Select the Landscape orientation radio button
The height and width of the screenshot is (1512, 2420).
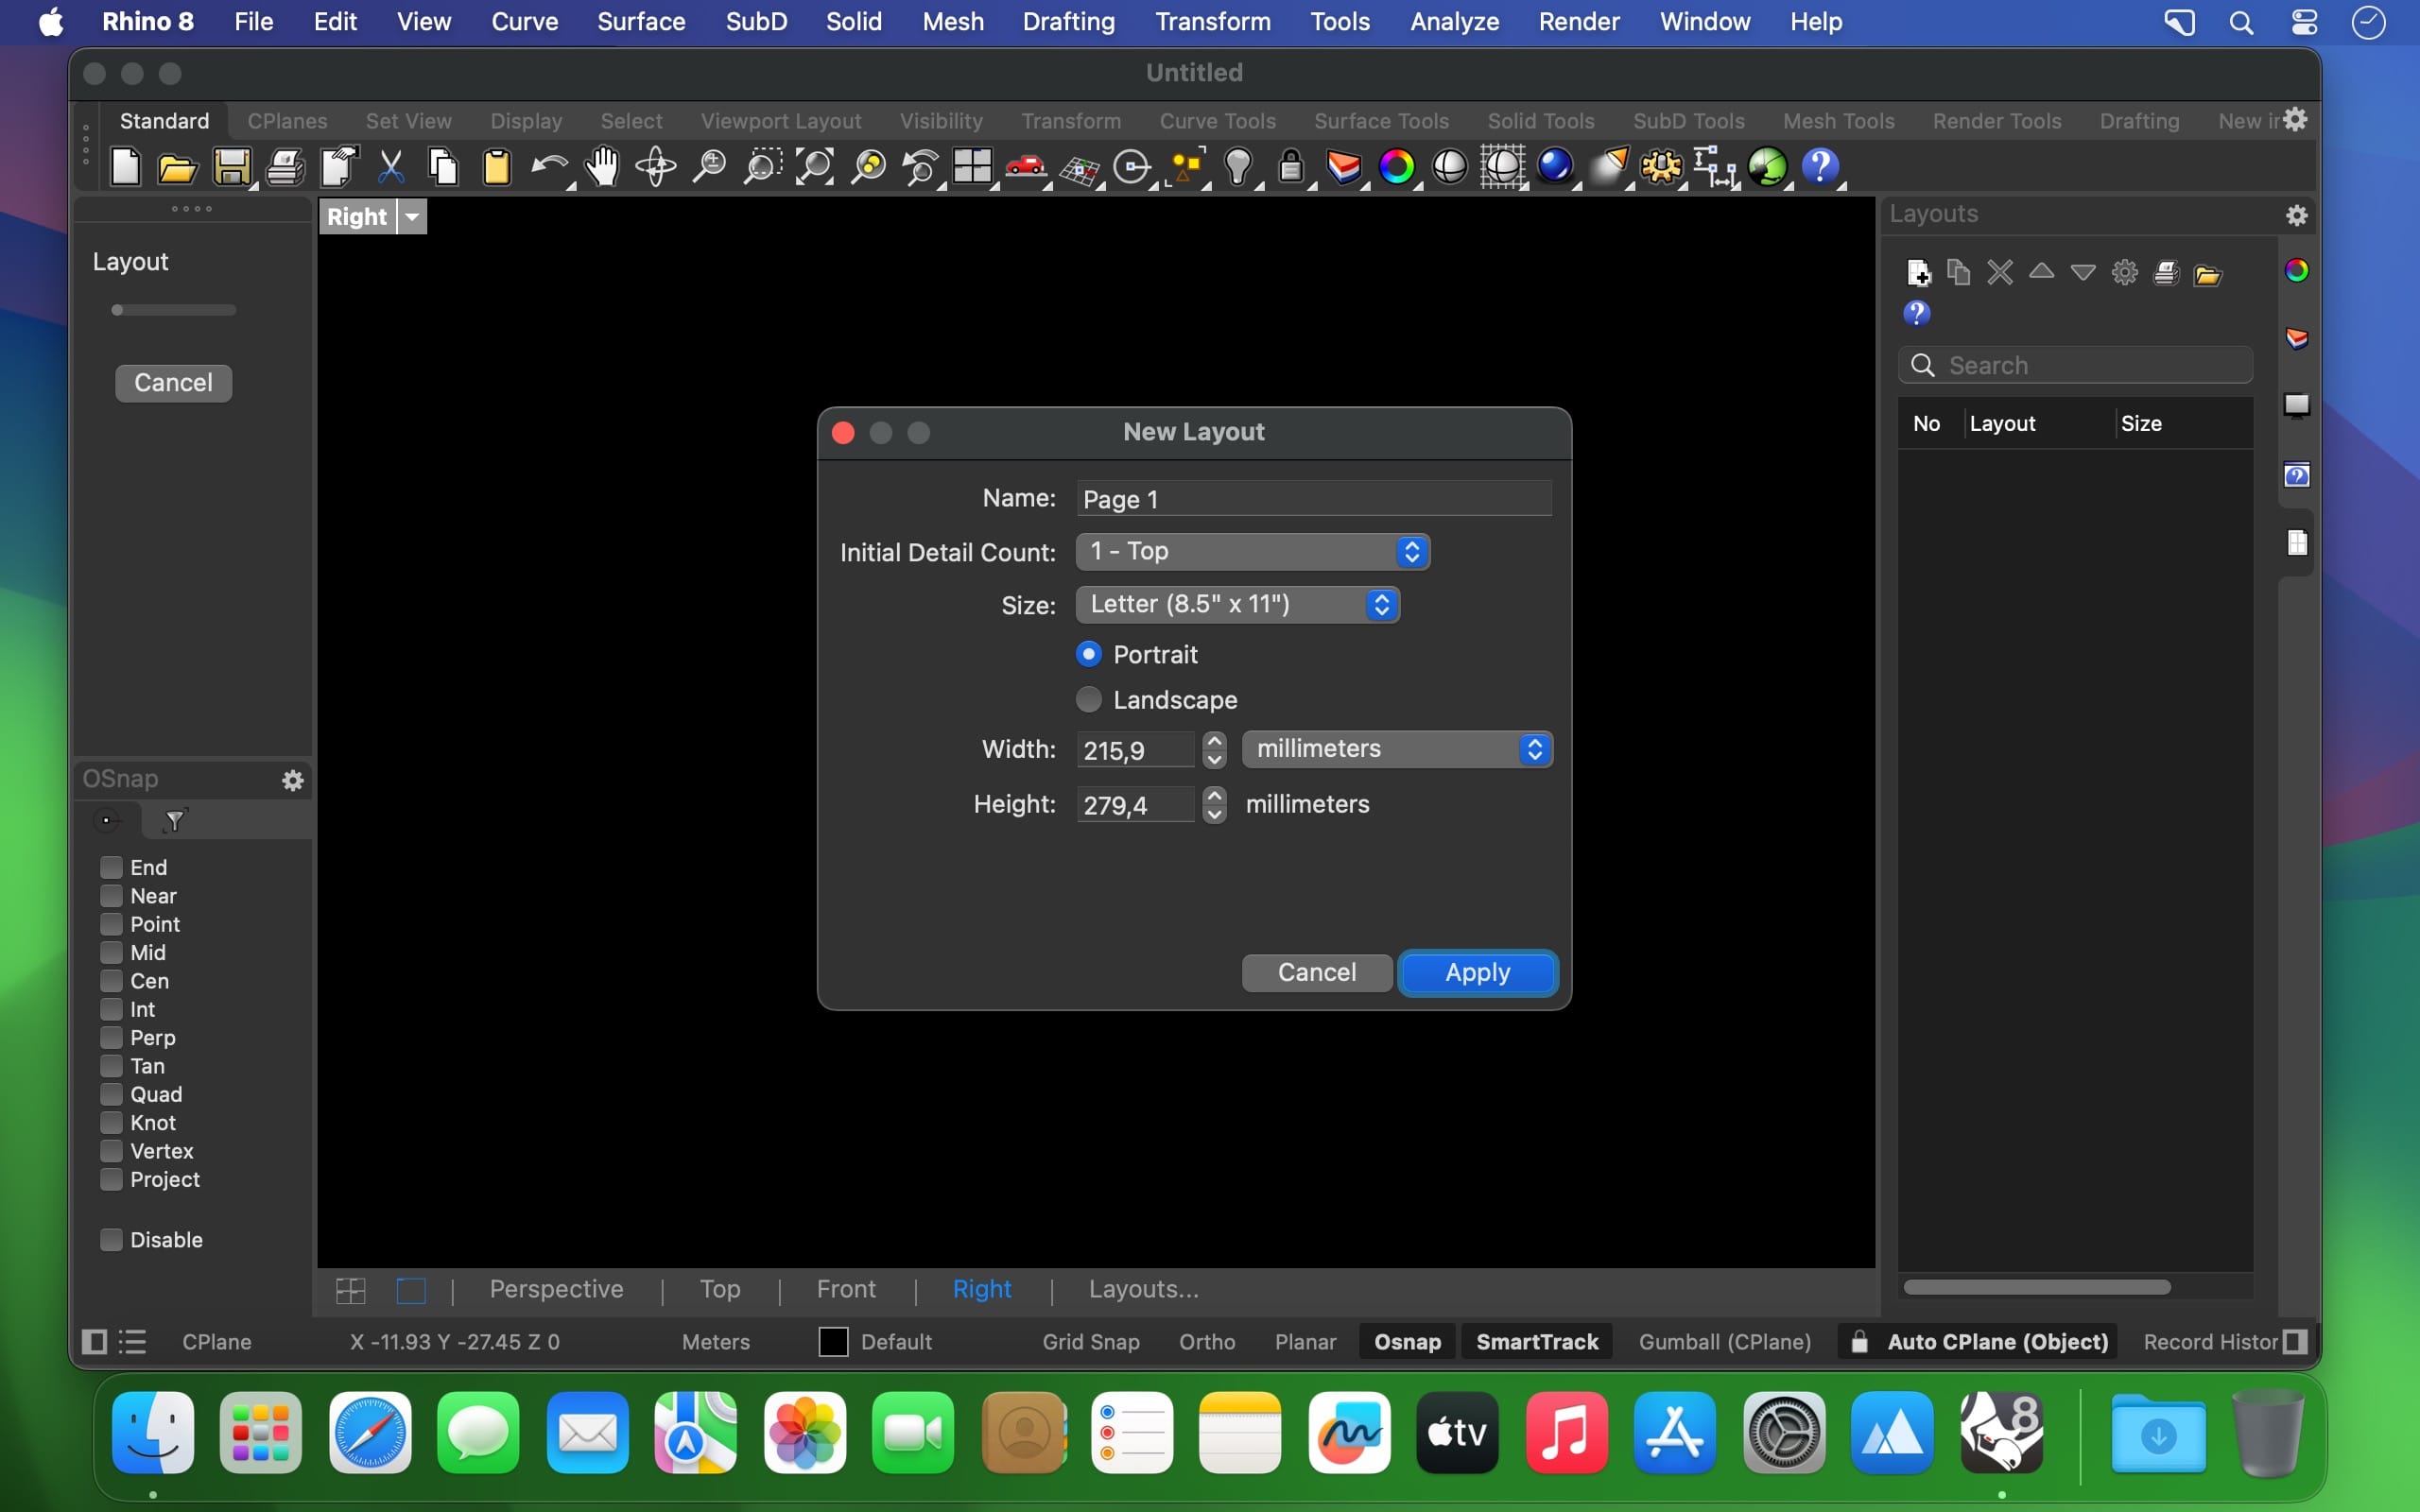point(1089,699)
